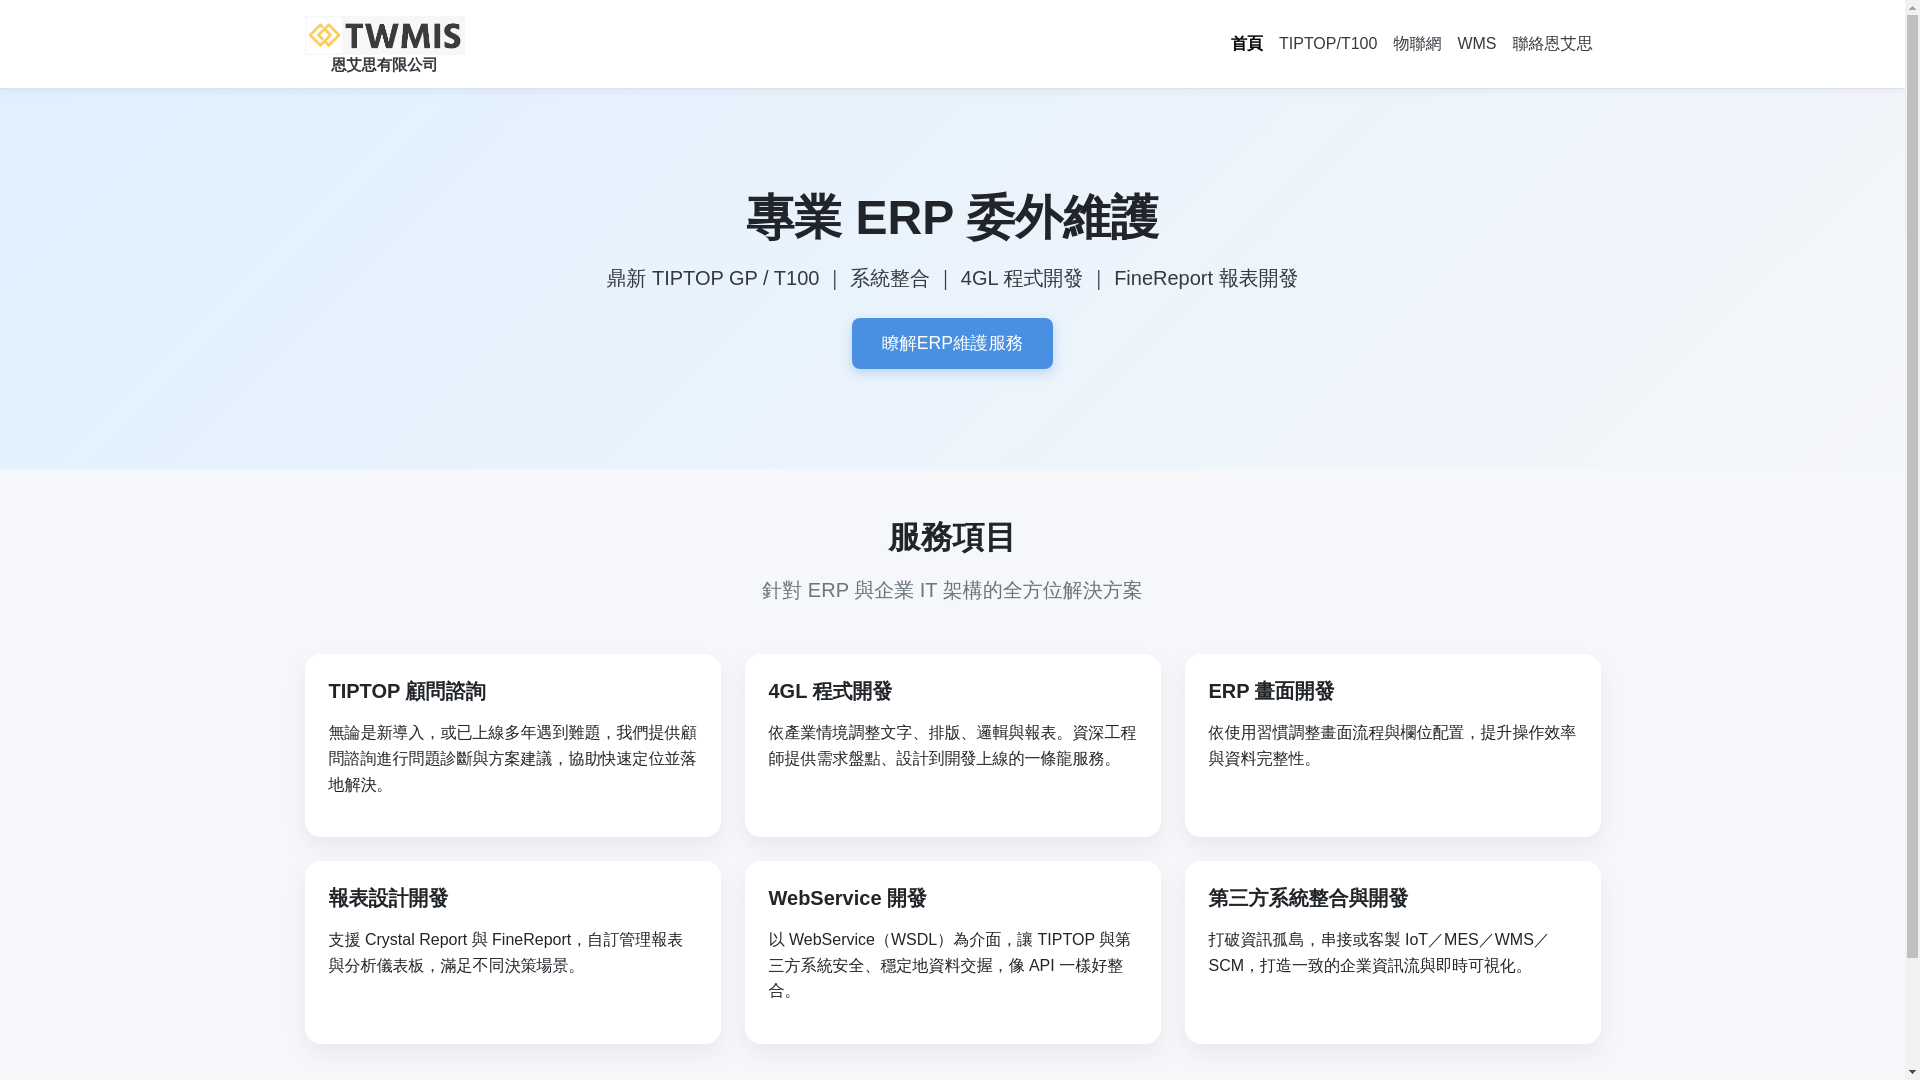This screenshot has width=1920, height=1080.
Task: Click the TIPTOP 顧問諮詢 card title
Action: 407,691
